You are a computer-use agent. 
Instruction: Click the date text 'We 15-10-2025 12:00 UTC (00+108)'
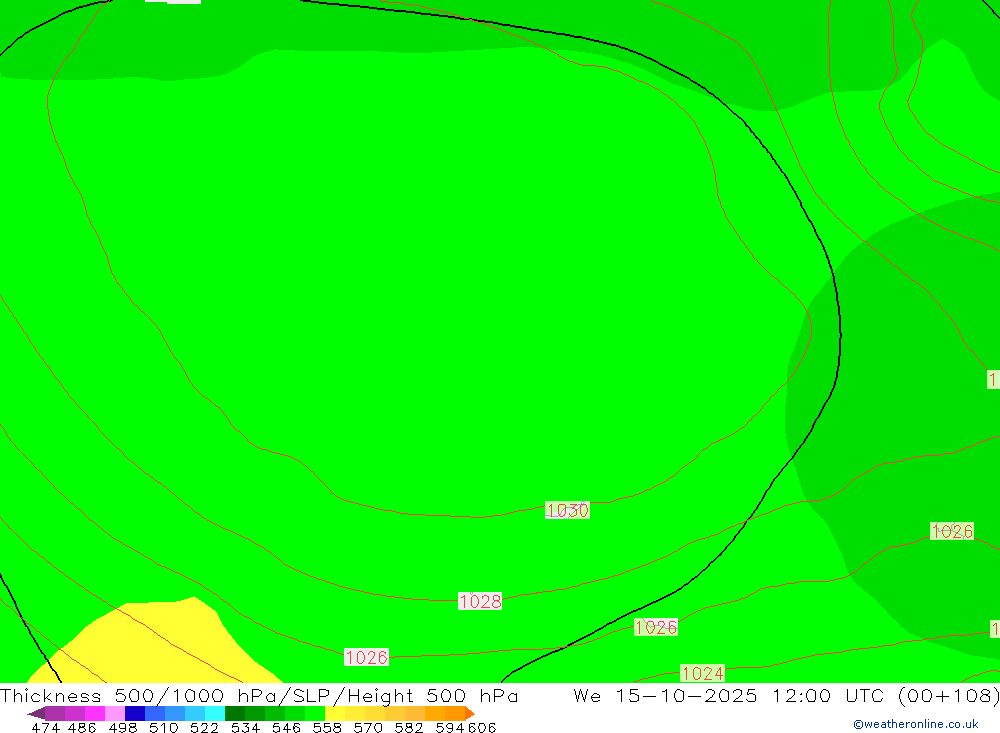pos(786,695)
